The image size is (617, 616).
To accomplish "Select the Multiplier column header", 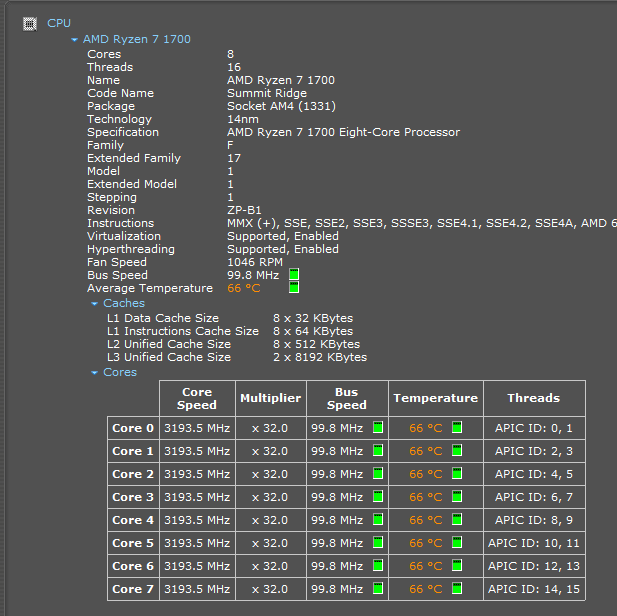I will 271,398.
